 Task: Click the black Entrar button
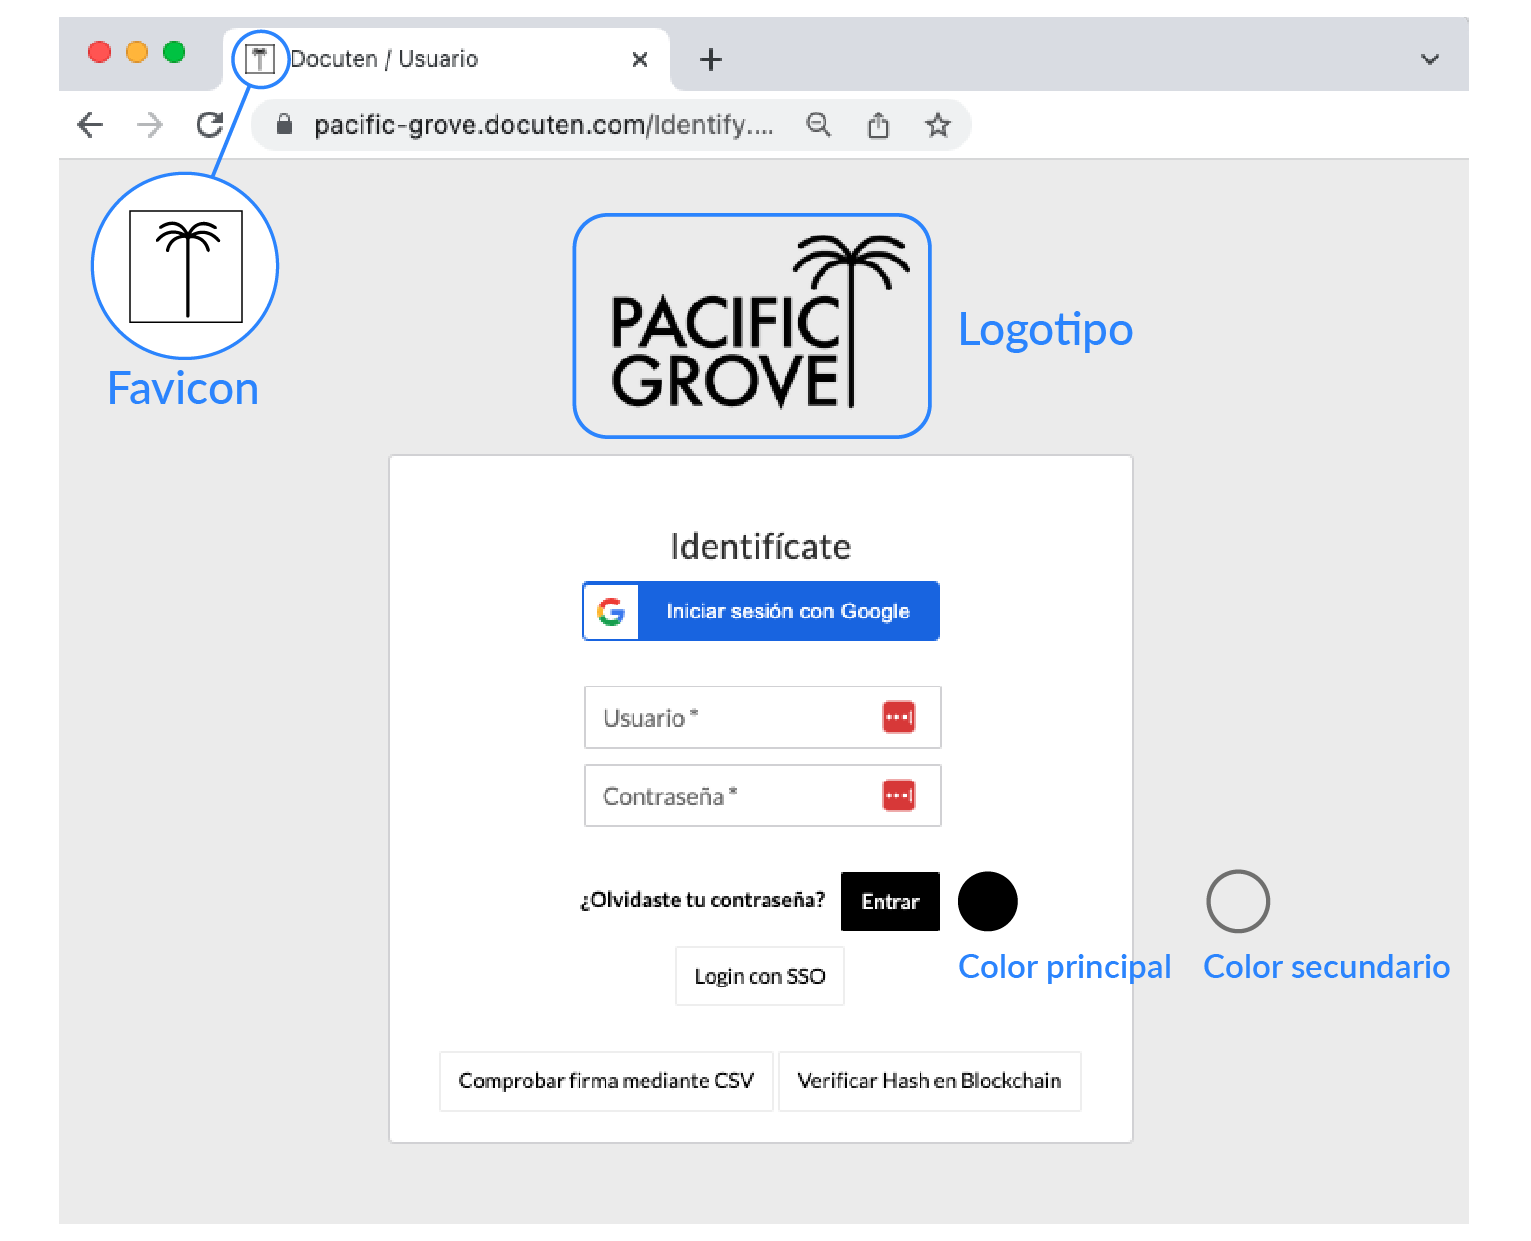890,902
